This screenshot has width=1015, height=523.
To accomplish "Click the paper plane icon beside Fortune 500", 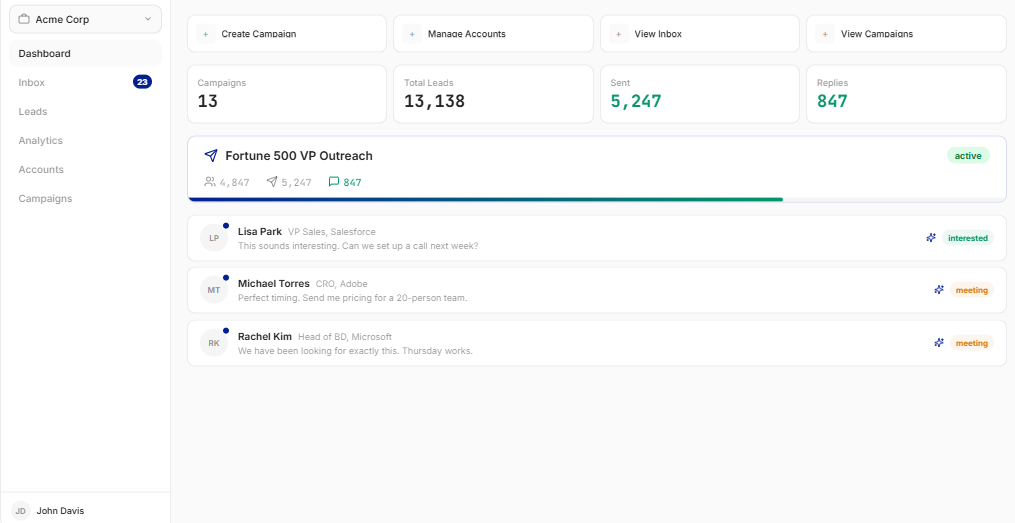I will tap(211, 155).
